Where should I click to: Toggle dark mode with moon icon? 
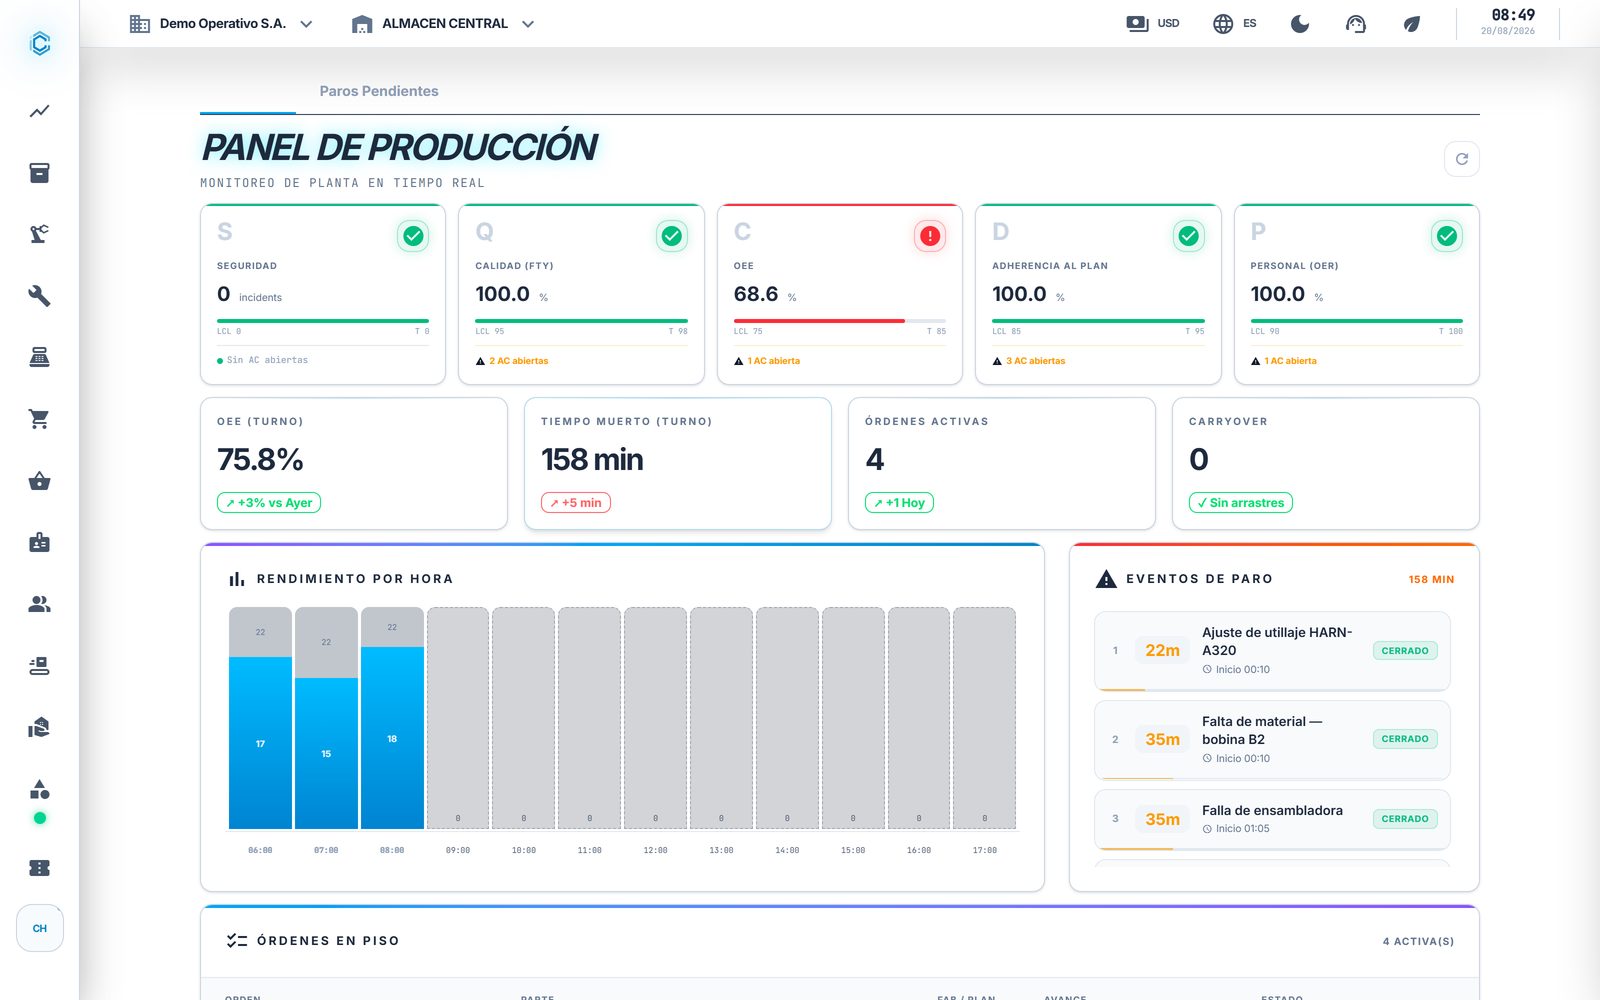pyautogui.click(x=1299, y=24)
